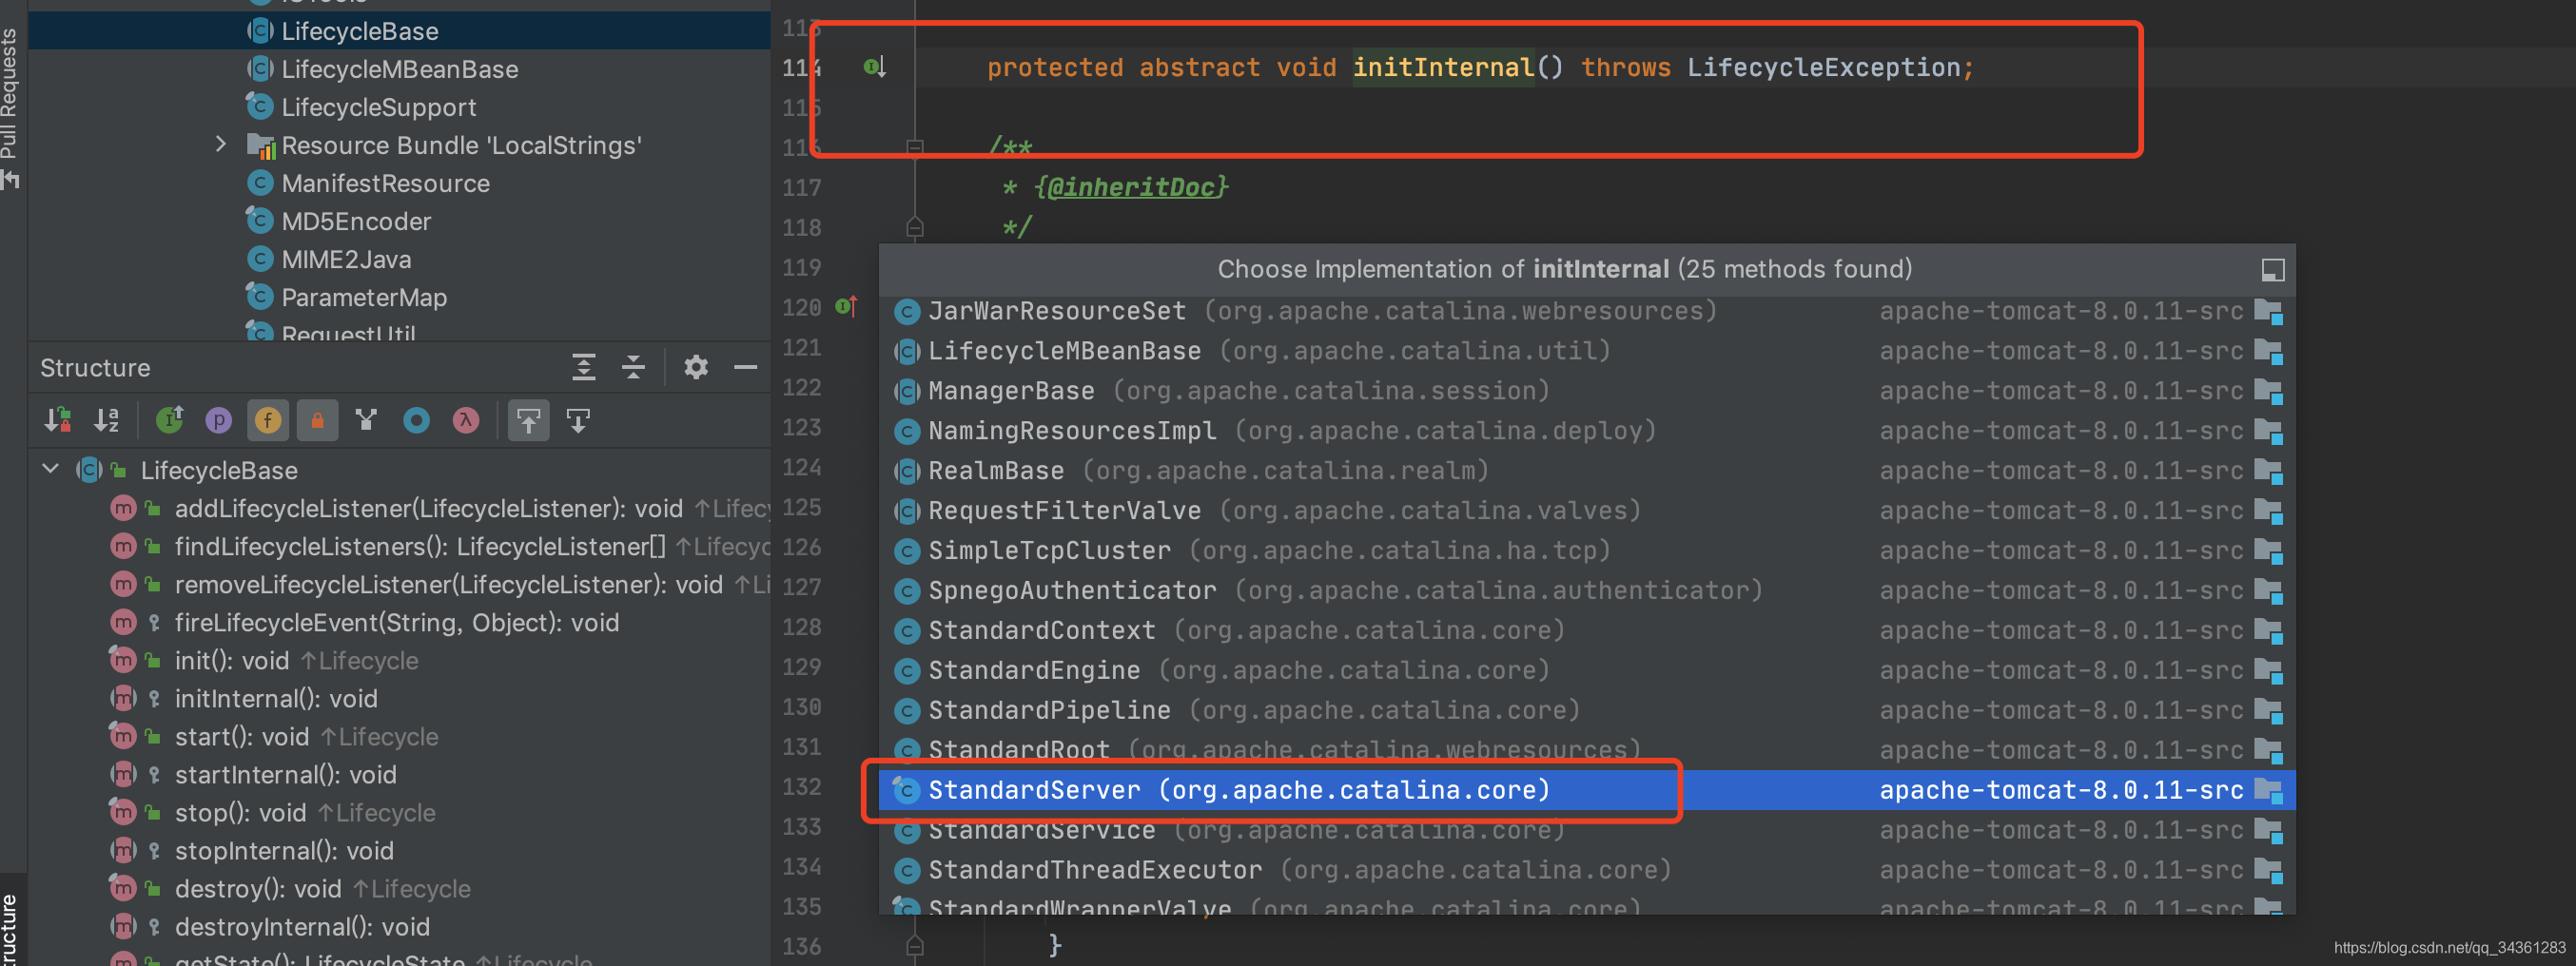Viewport: 2576px width, 966px height.
Task: Toggle Group by fork-shaped icon
Action: 366,421
